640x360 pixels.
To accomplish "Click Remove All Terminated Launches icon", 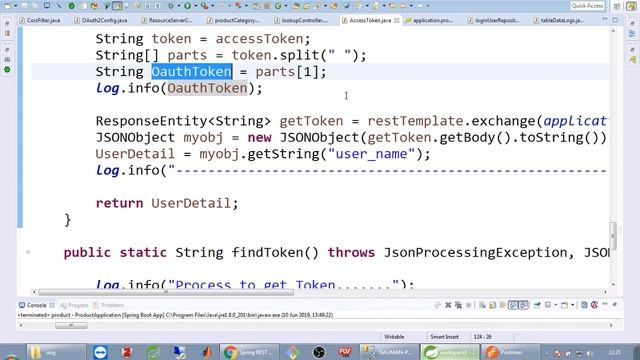I will coord(458,305).
